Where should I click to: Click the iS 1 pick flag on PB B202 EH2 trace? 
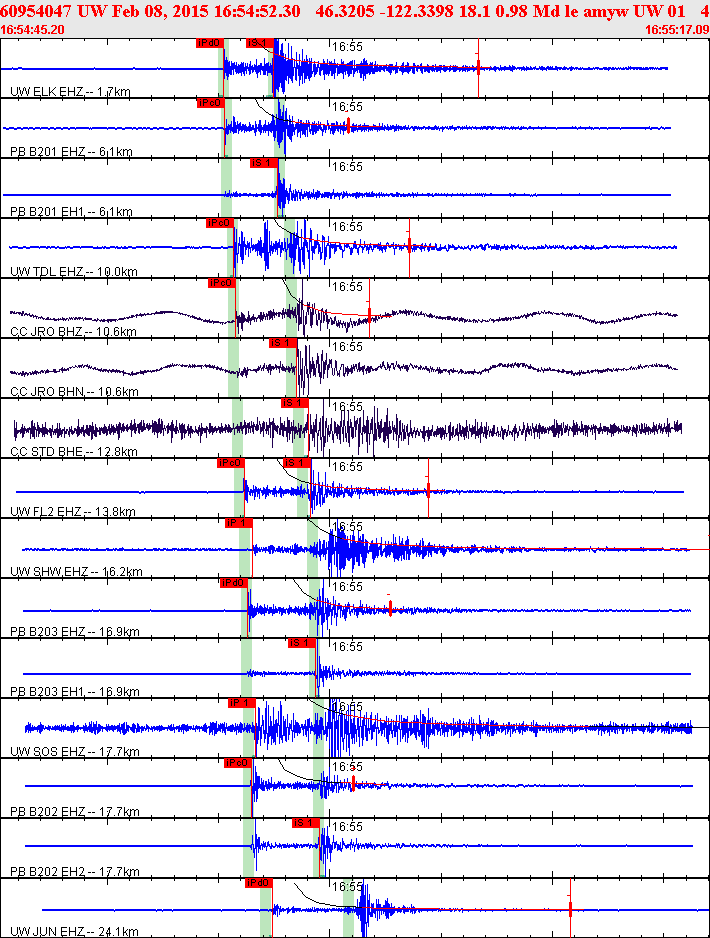306,823
